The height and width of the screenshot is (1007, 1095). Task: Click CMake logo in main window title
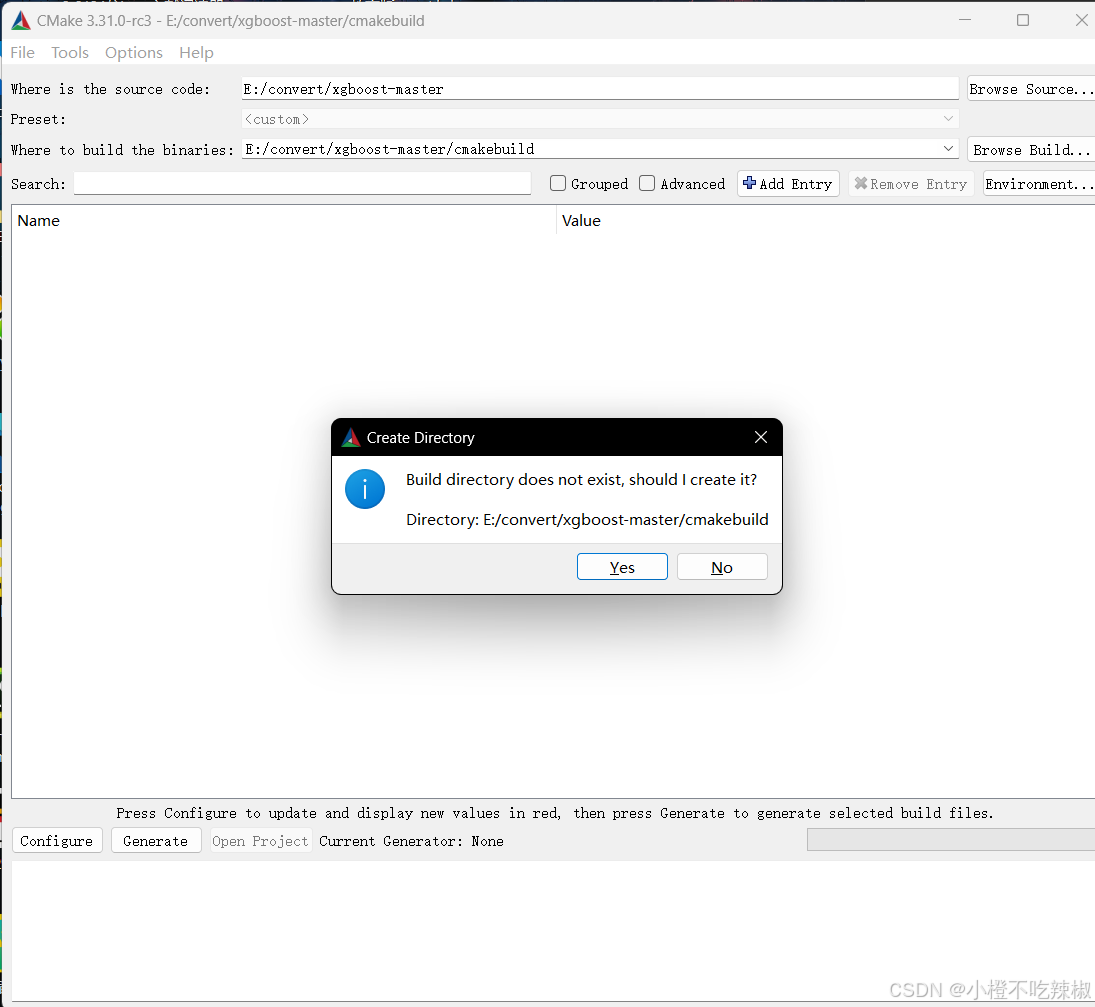[21, 21]
